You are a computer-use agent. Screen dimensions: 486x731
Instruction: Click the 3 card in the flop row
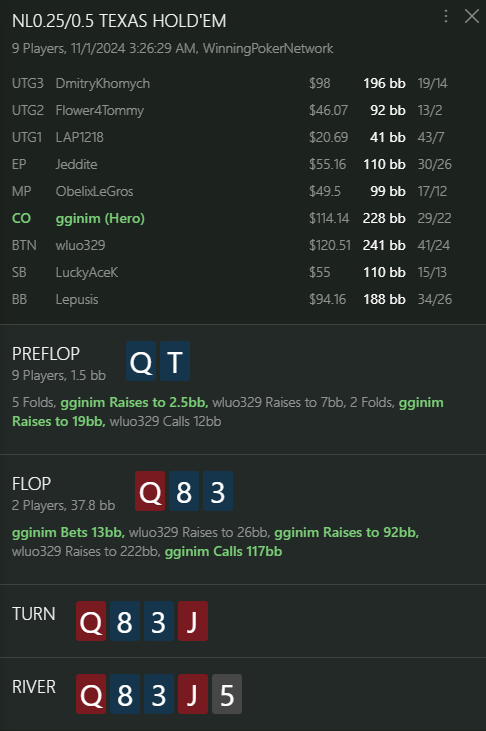(218, 491)
